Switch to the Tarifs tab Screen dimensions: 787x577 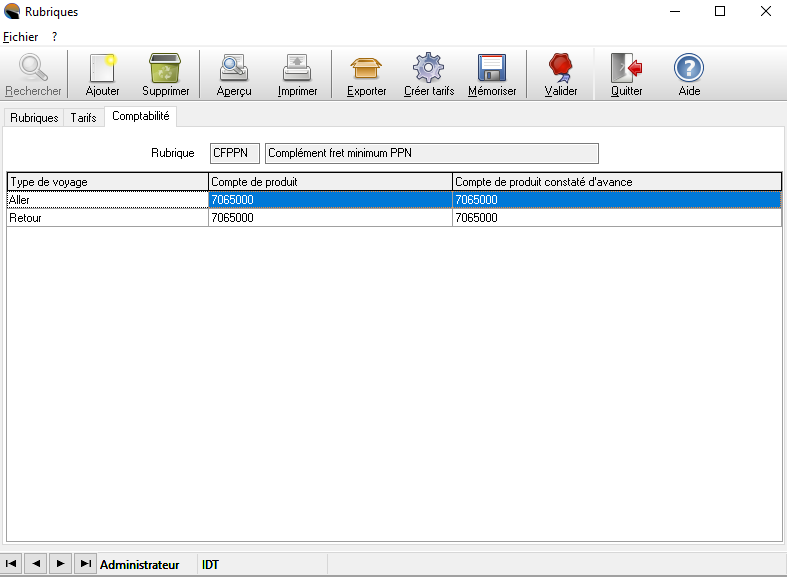click(x=84, y=118)
